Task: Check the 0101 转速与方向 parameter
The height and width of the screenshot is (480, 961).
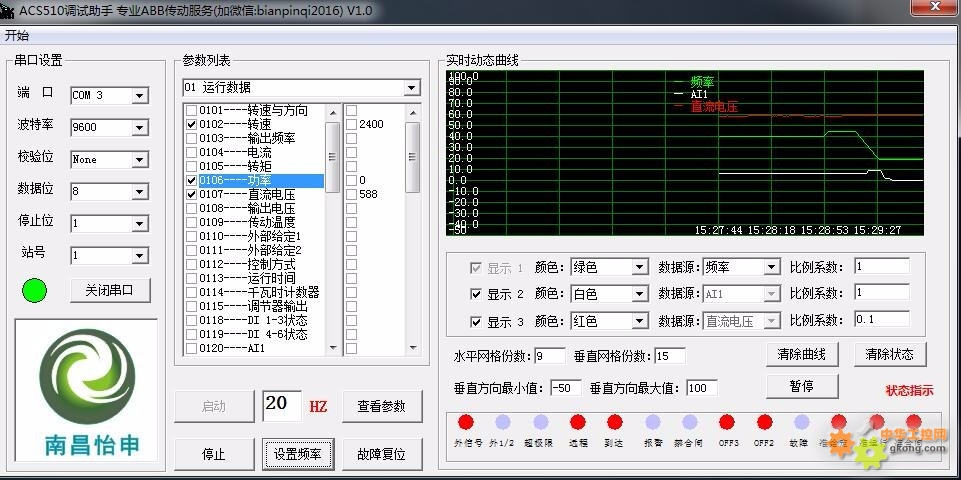Action: [191, 111]
